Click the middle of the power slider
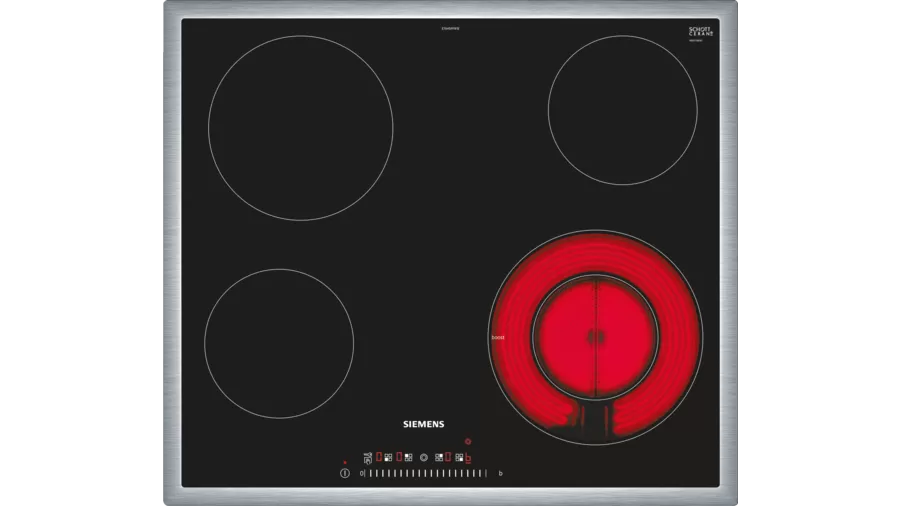Viewport: 900px width, 506px height. pos(427,472)
